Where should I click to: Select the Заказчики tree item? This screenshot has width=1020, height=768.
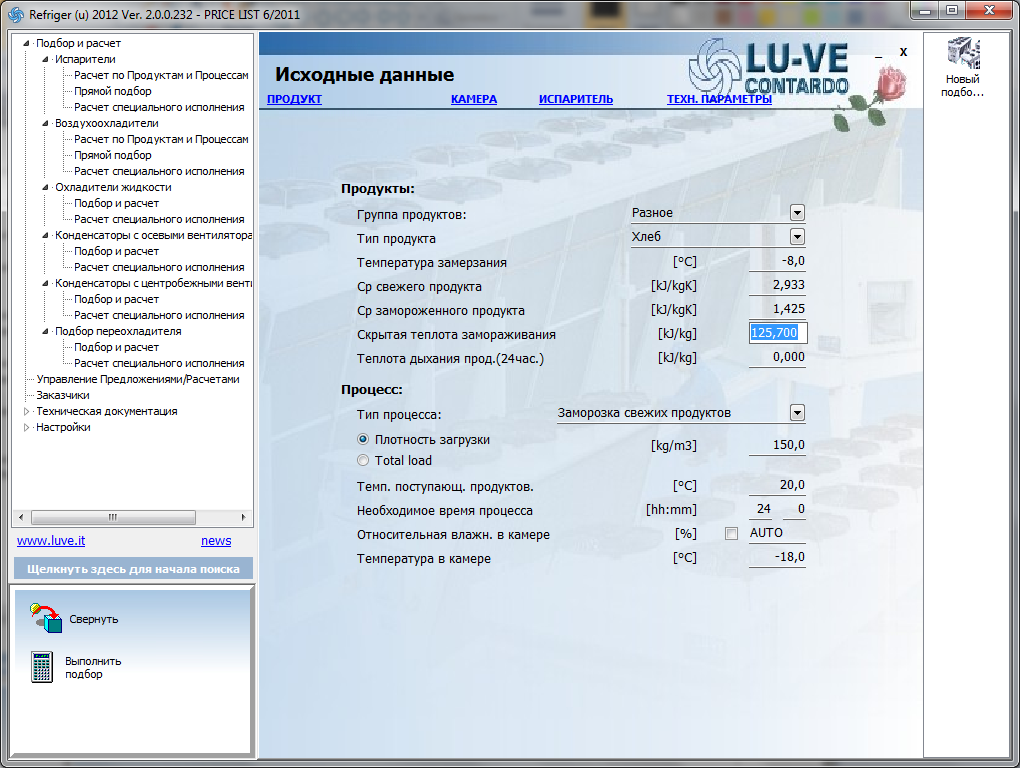62,395
